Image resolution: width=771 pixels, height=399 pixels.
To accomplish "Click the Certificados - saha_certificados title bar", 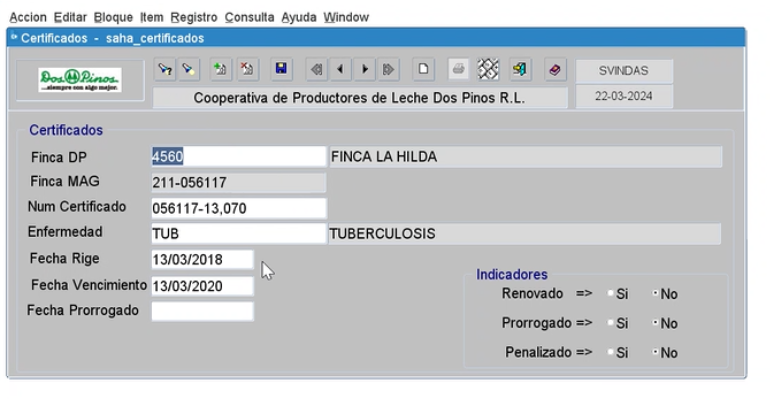I will (x=376, y=38).
